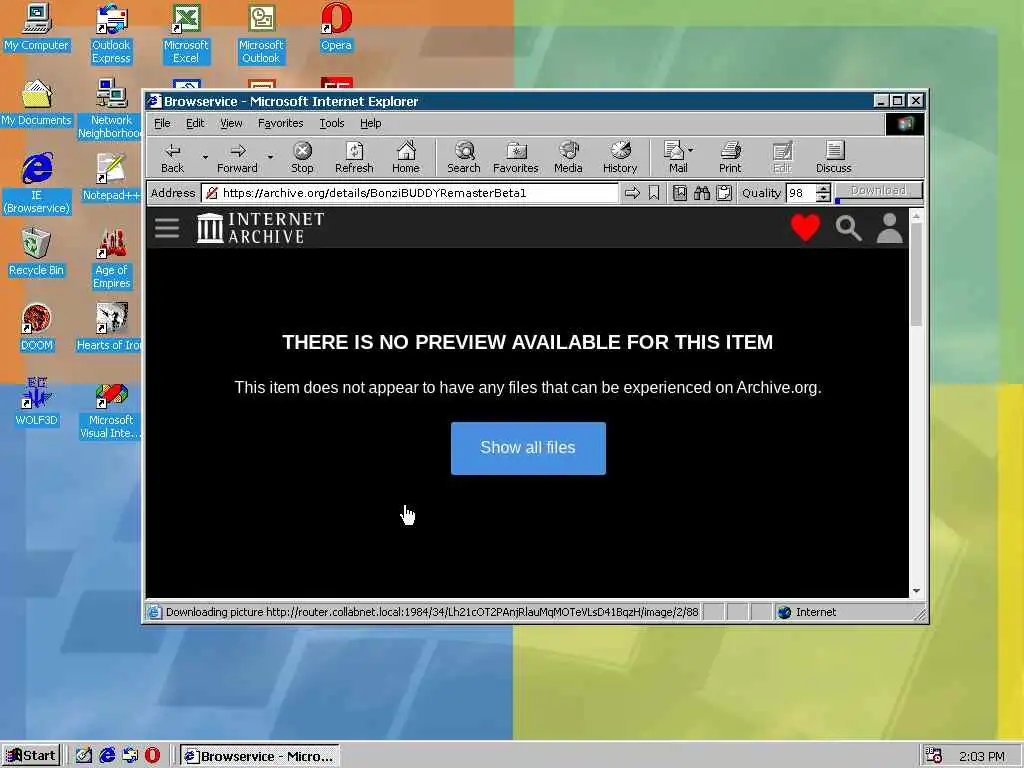Image resolution: width=1024 pixels, height=768 pixels.
Task: Open the View menu
Action: [x=231, y=123]
